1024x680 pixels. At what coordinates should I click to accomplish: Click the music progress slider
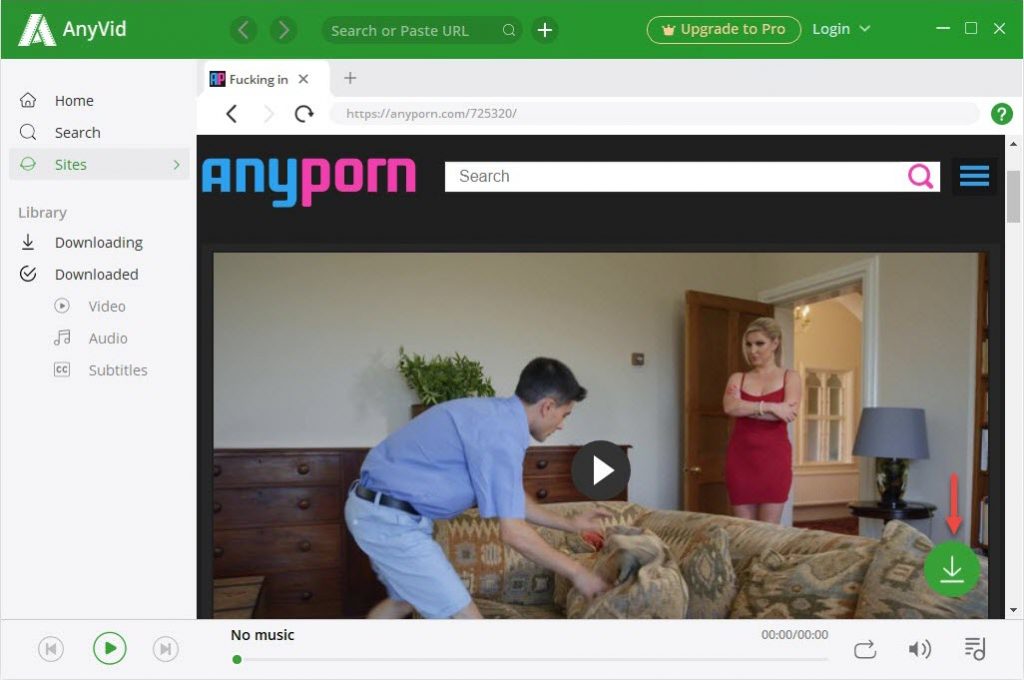(x=530, y=660)
